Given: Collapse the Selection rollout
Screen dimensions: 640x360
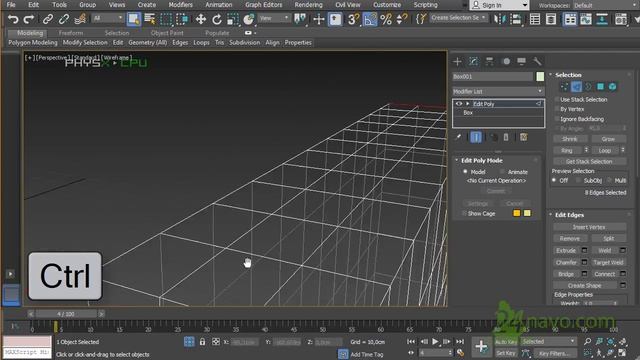Looking at the screenshot, I should click(551, 75).
